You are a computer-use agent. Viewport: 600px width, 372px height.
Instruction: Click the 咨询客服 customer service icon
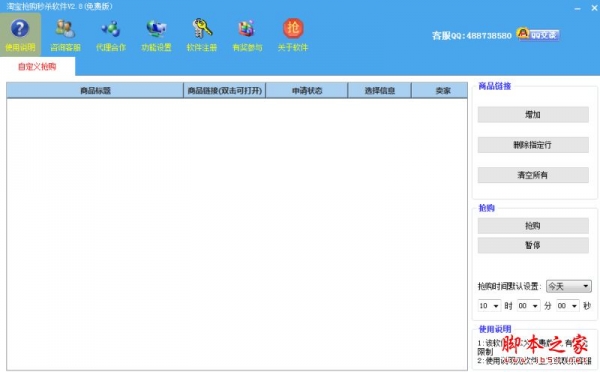pyautogui.click(x=65, y=35)
